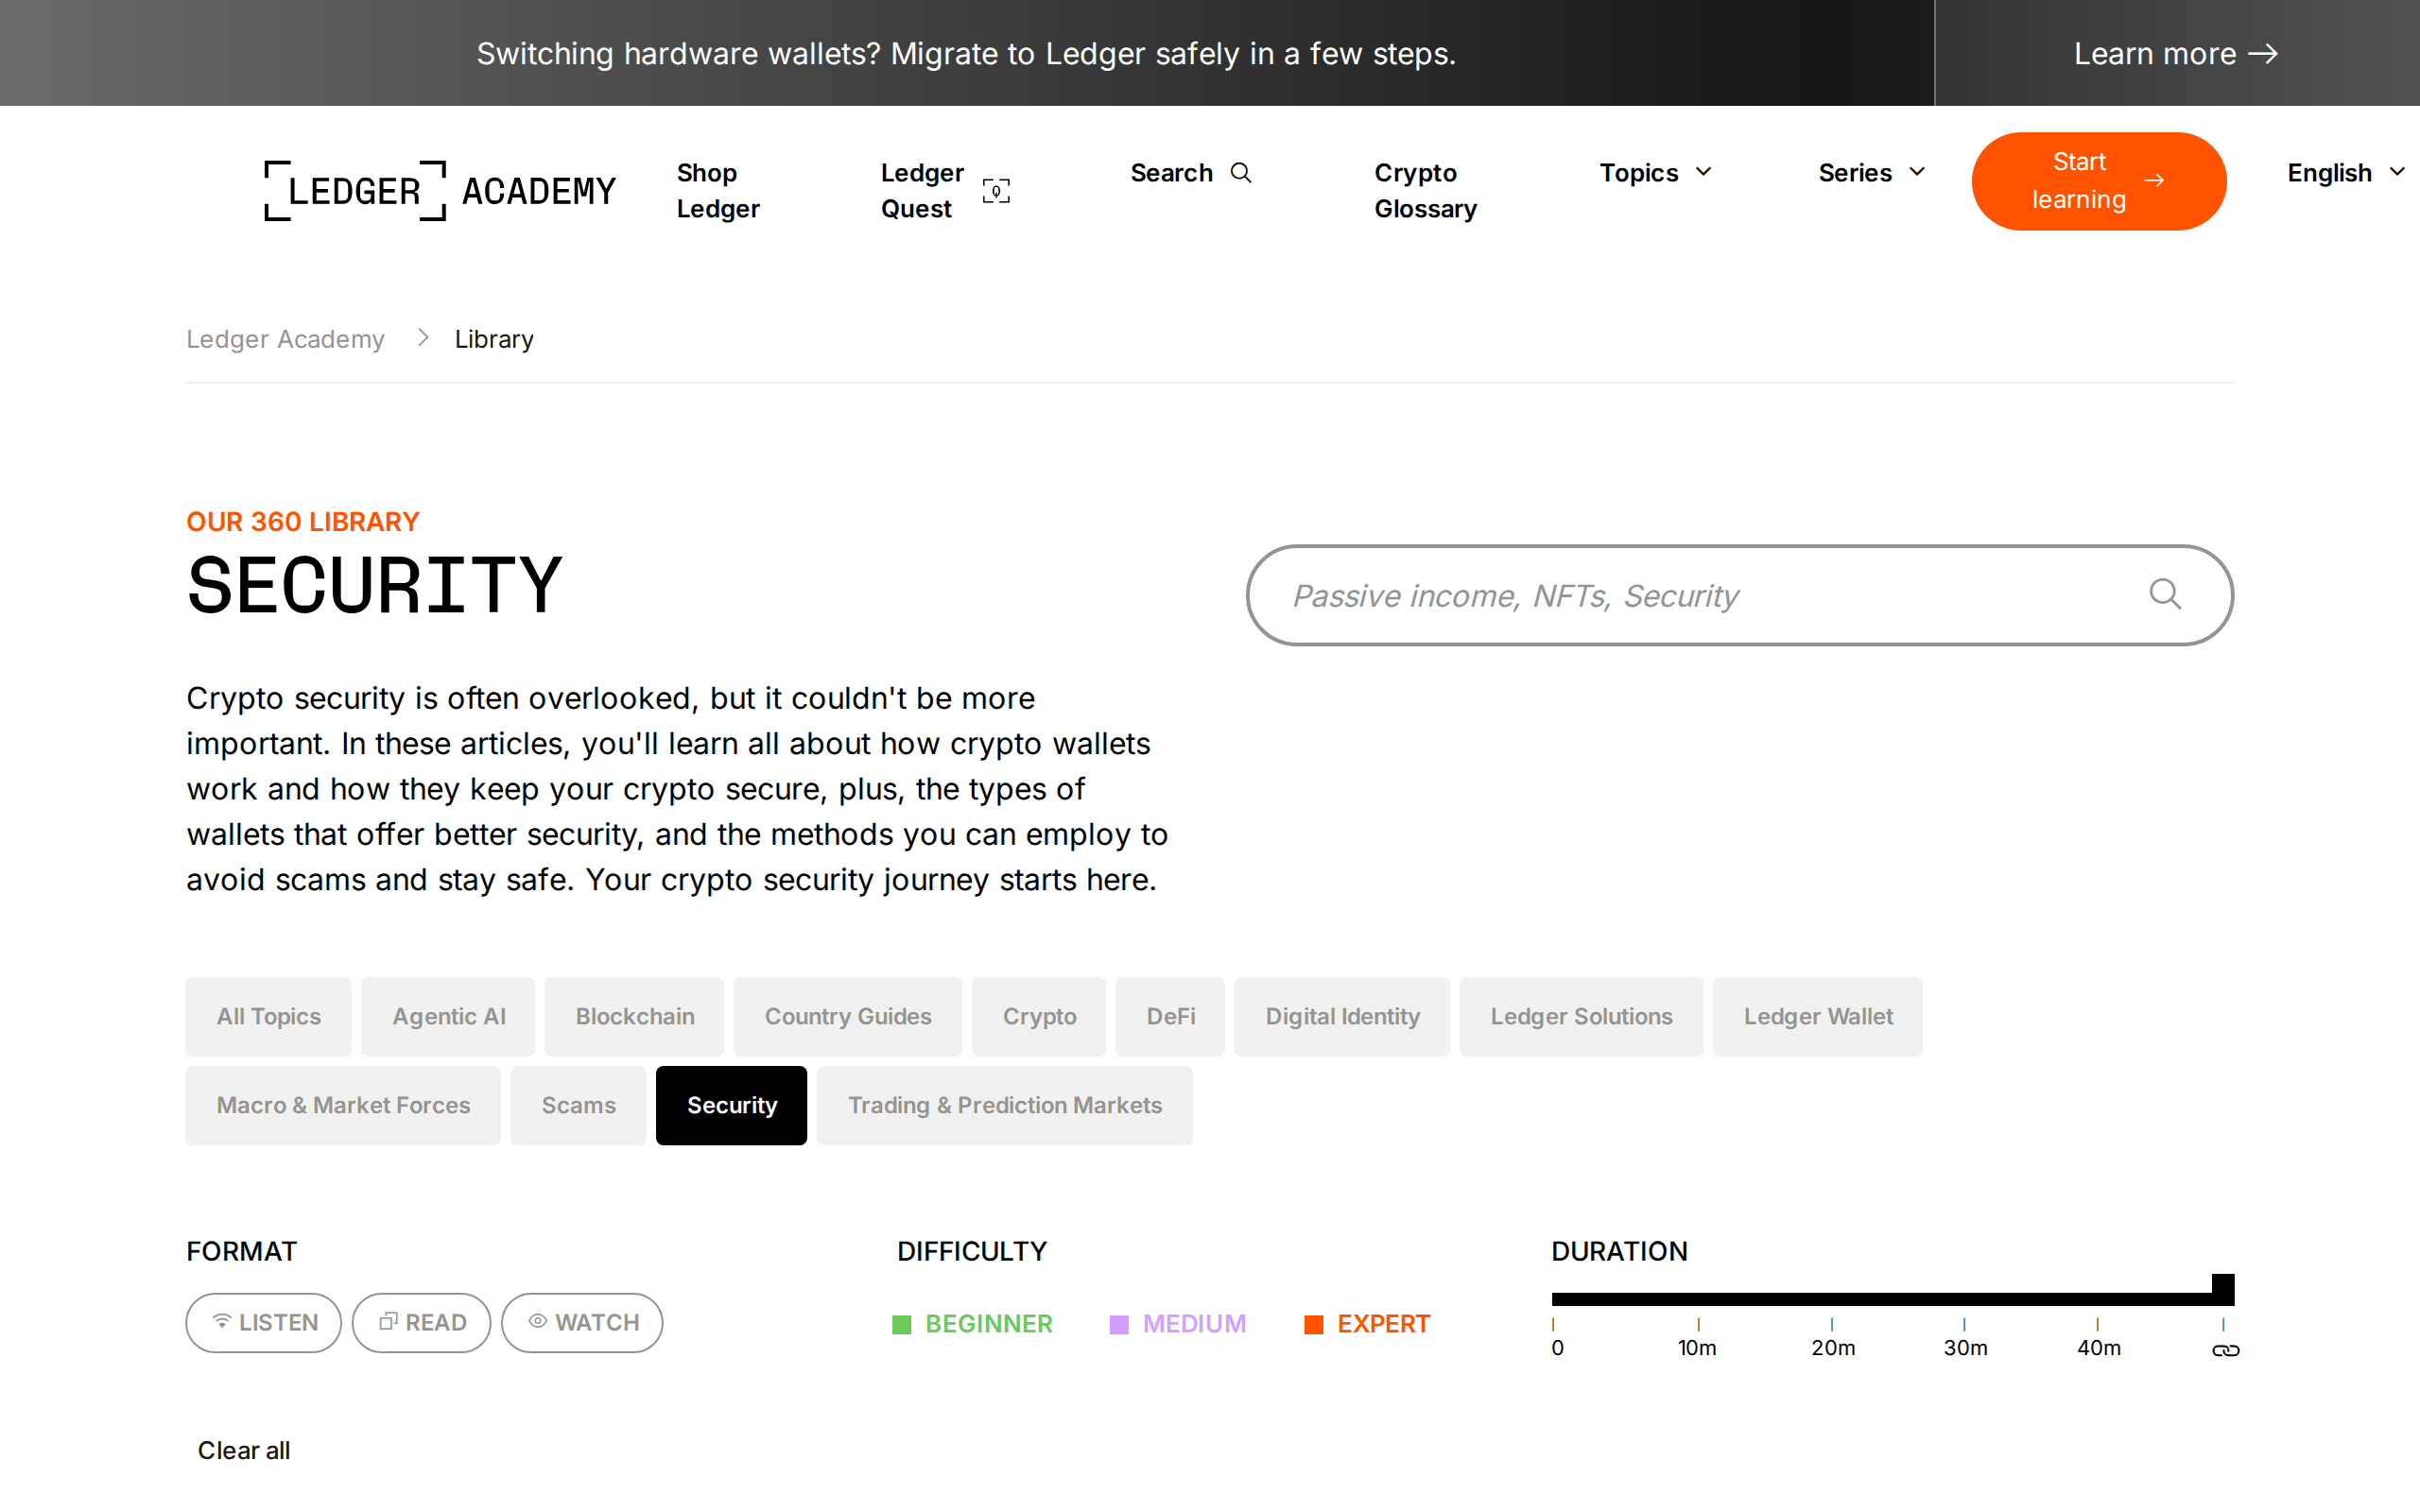Select the Ledger Wallet topic tab

[x=1818, y=1016]
